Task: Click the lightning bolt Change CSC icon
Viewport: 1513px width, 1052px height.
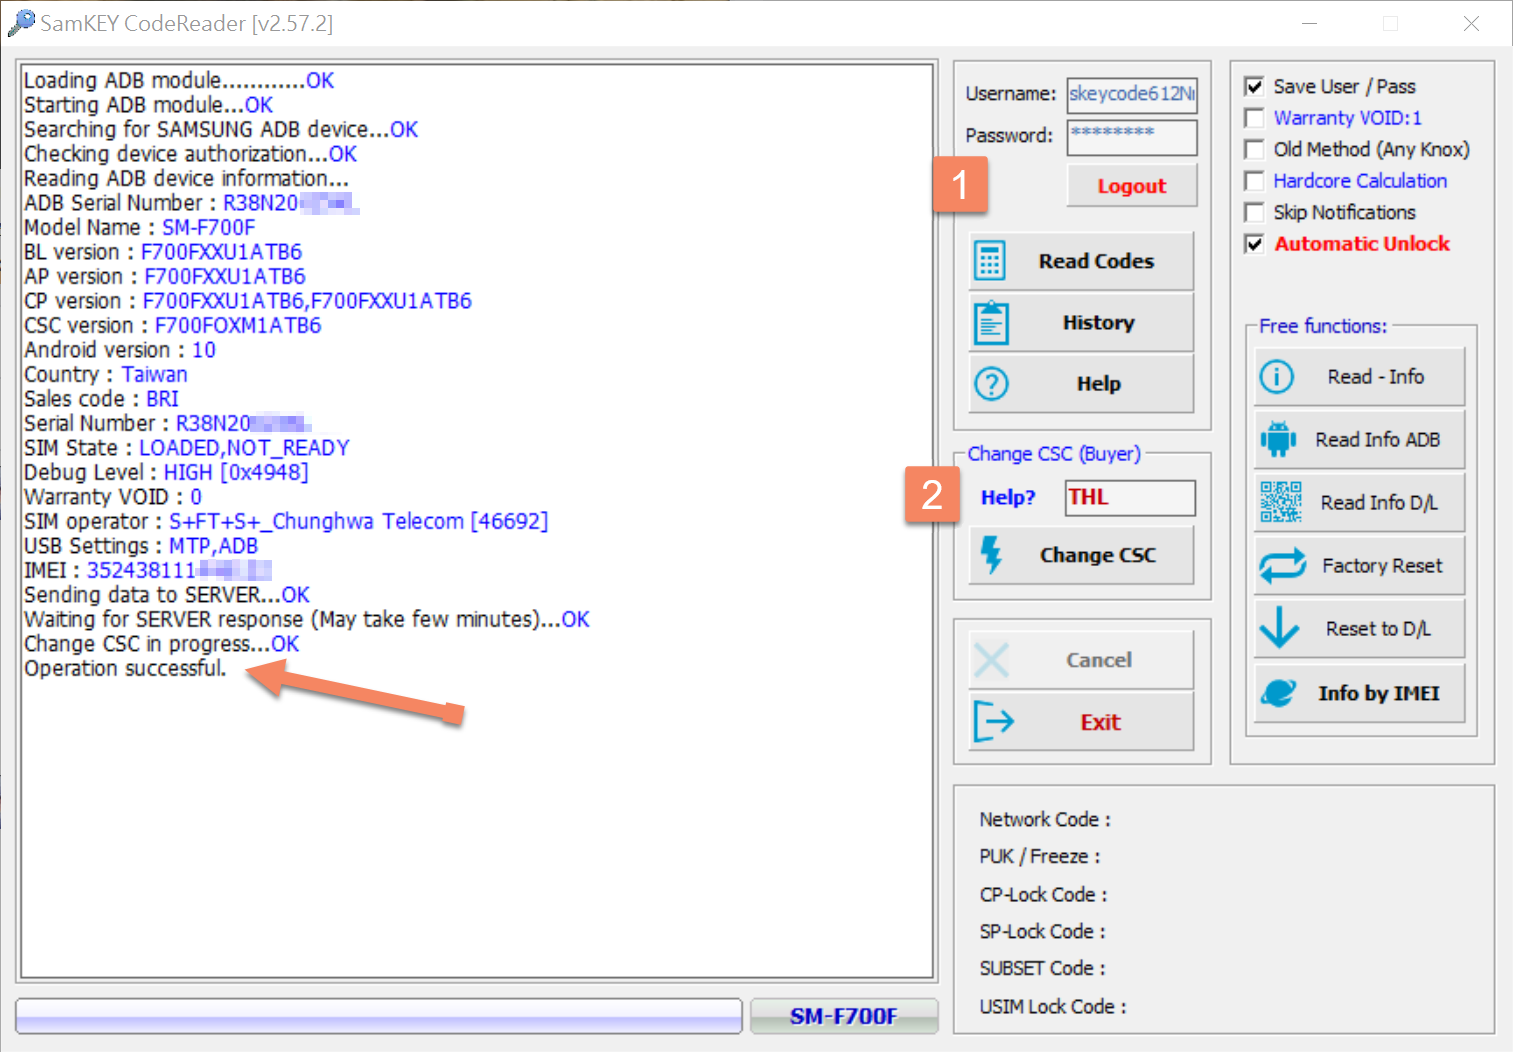Action: pos(991,555)
